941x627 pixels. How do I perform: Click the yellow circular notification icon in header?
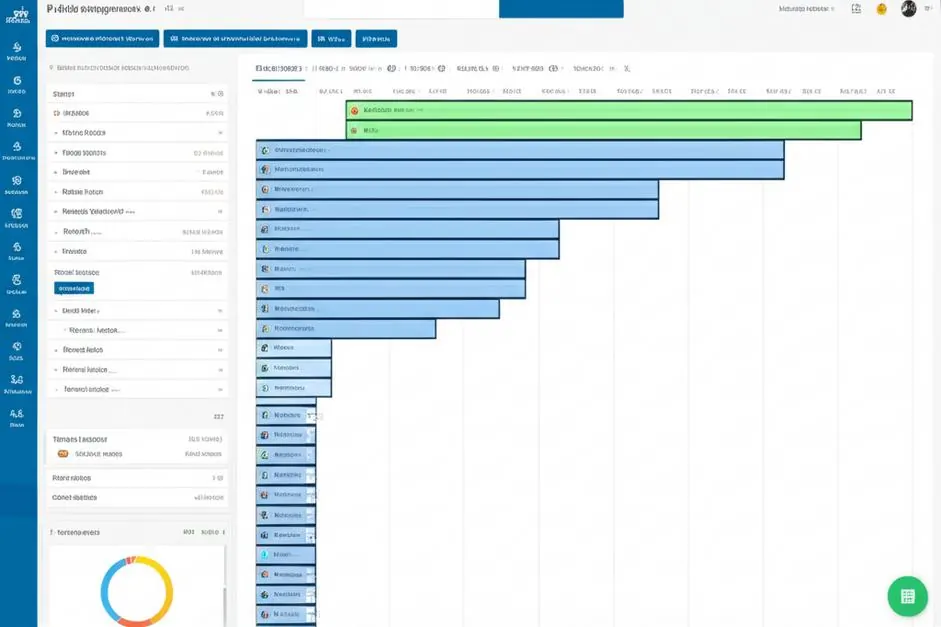click(881, 9)
